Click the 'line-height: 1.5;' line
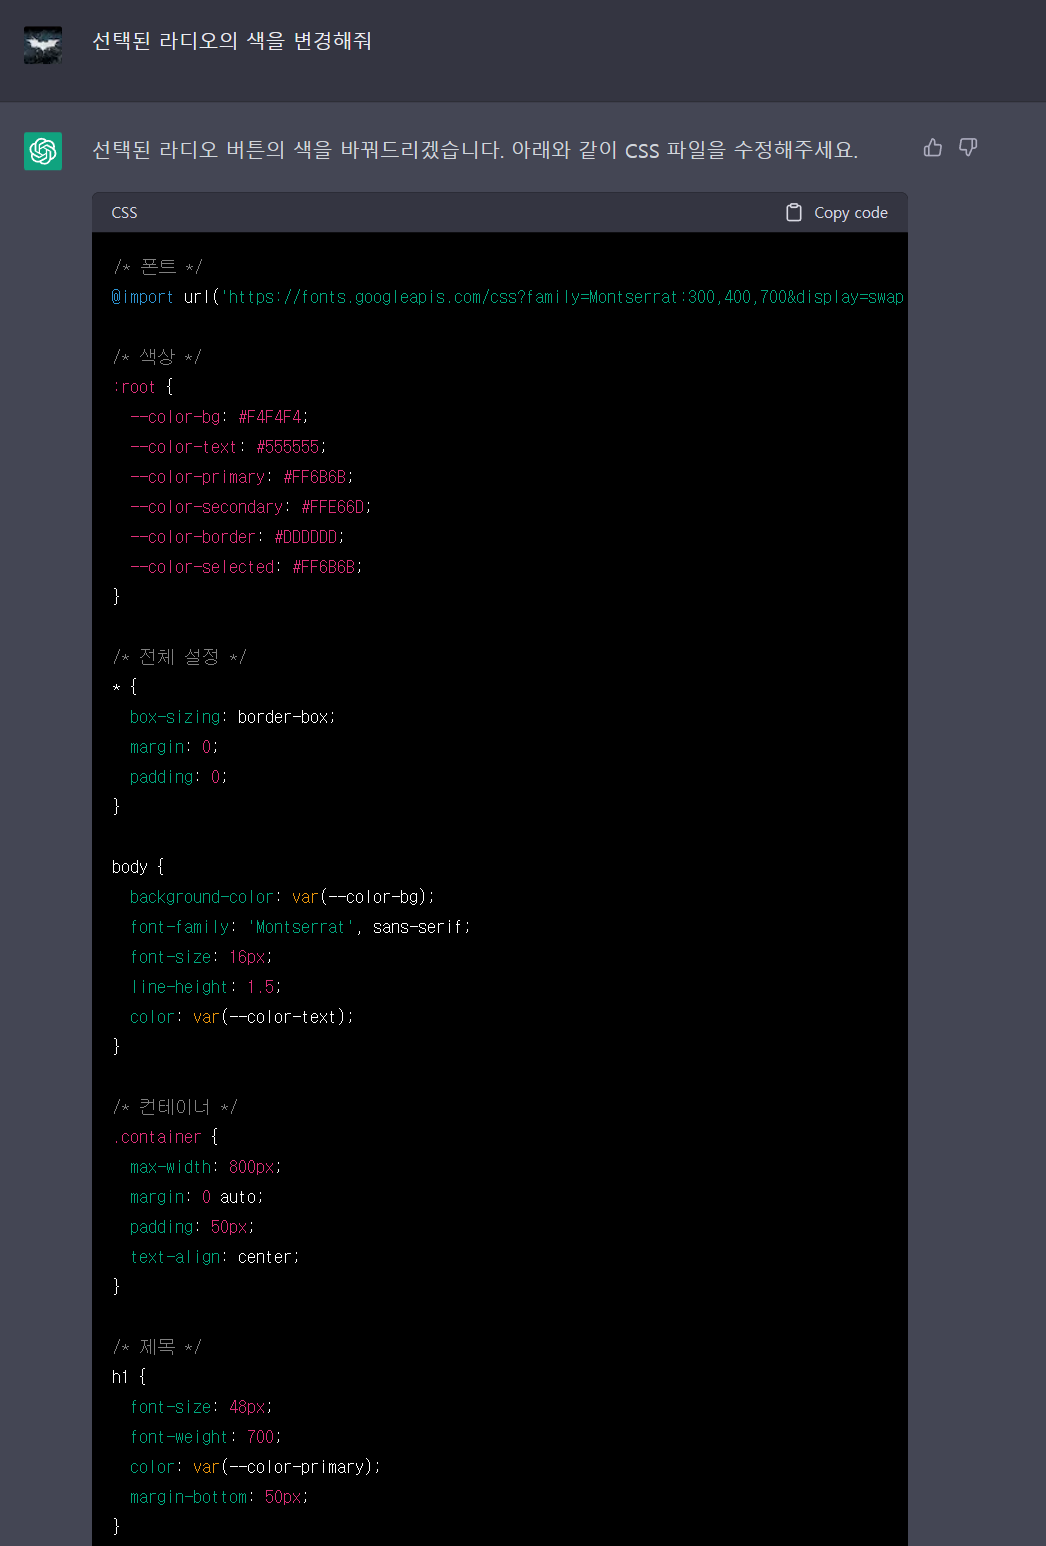 pos(205,987)
